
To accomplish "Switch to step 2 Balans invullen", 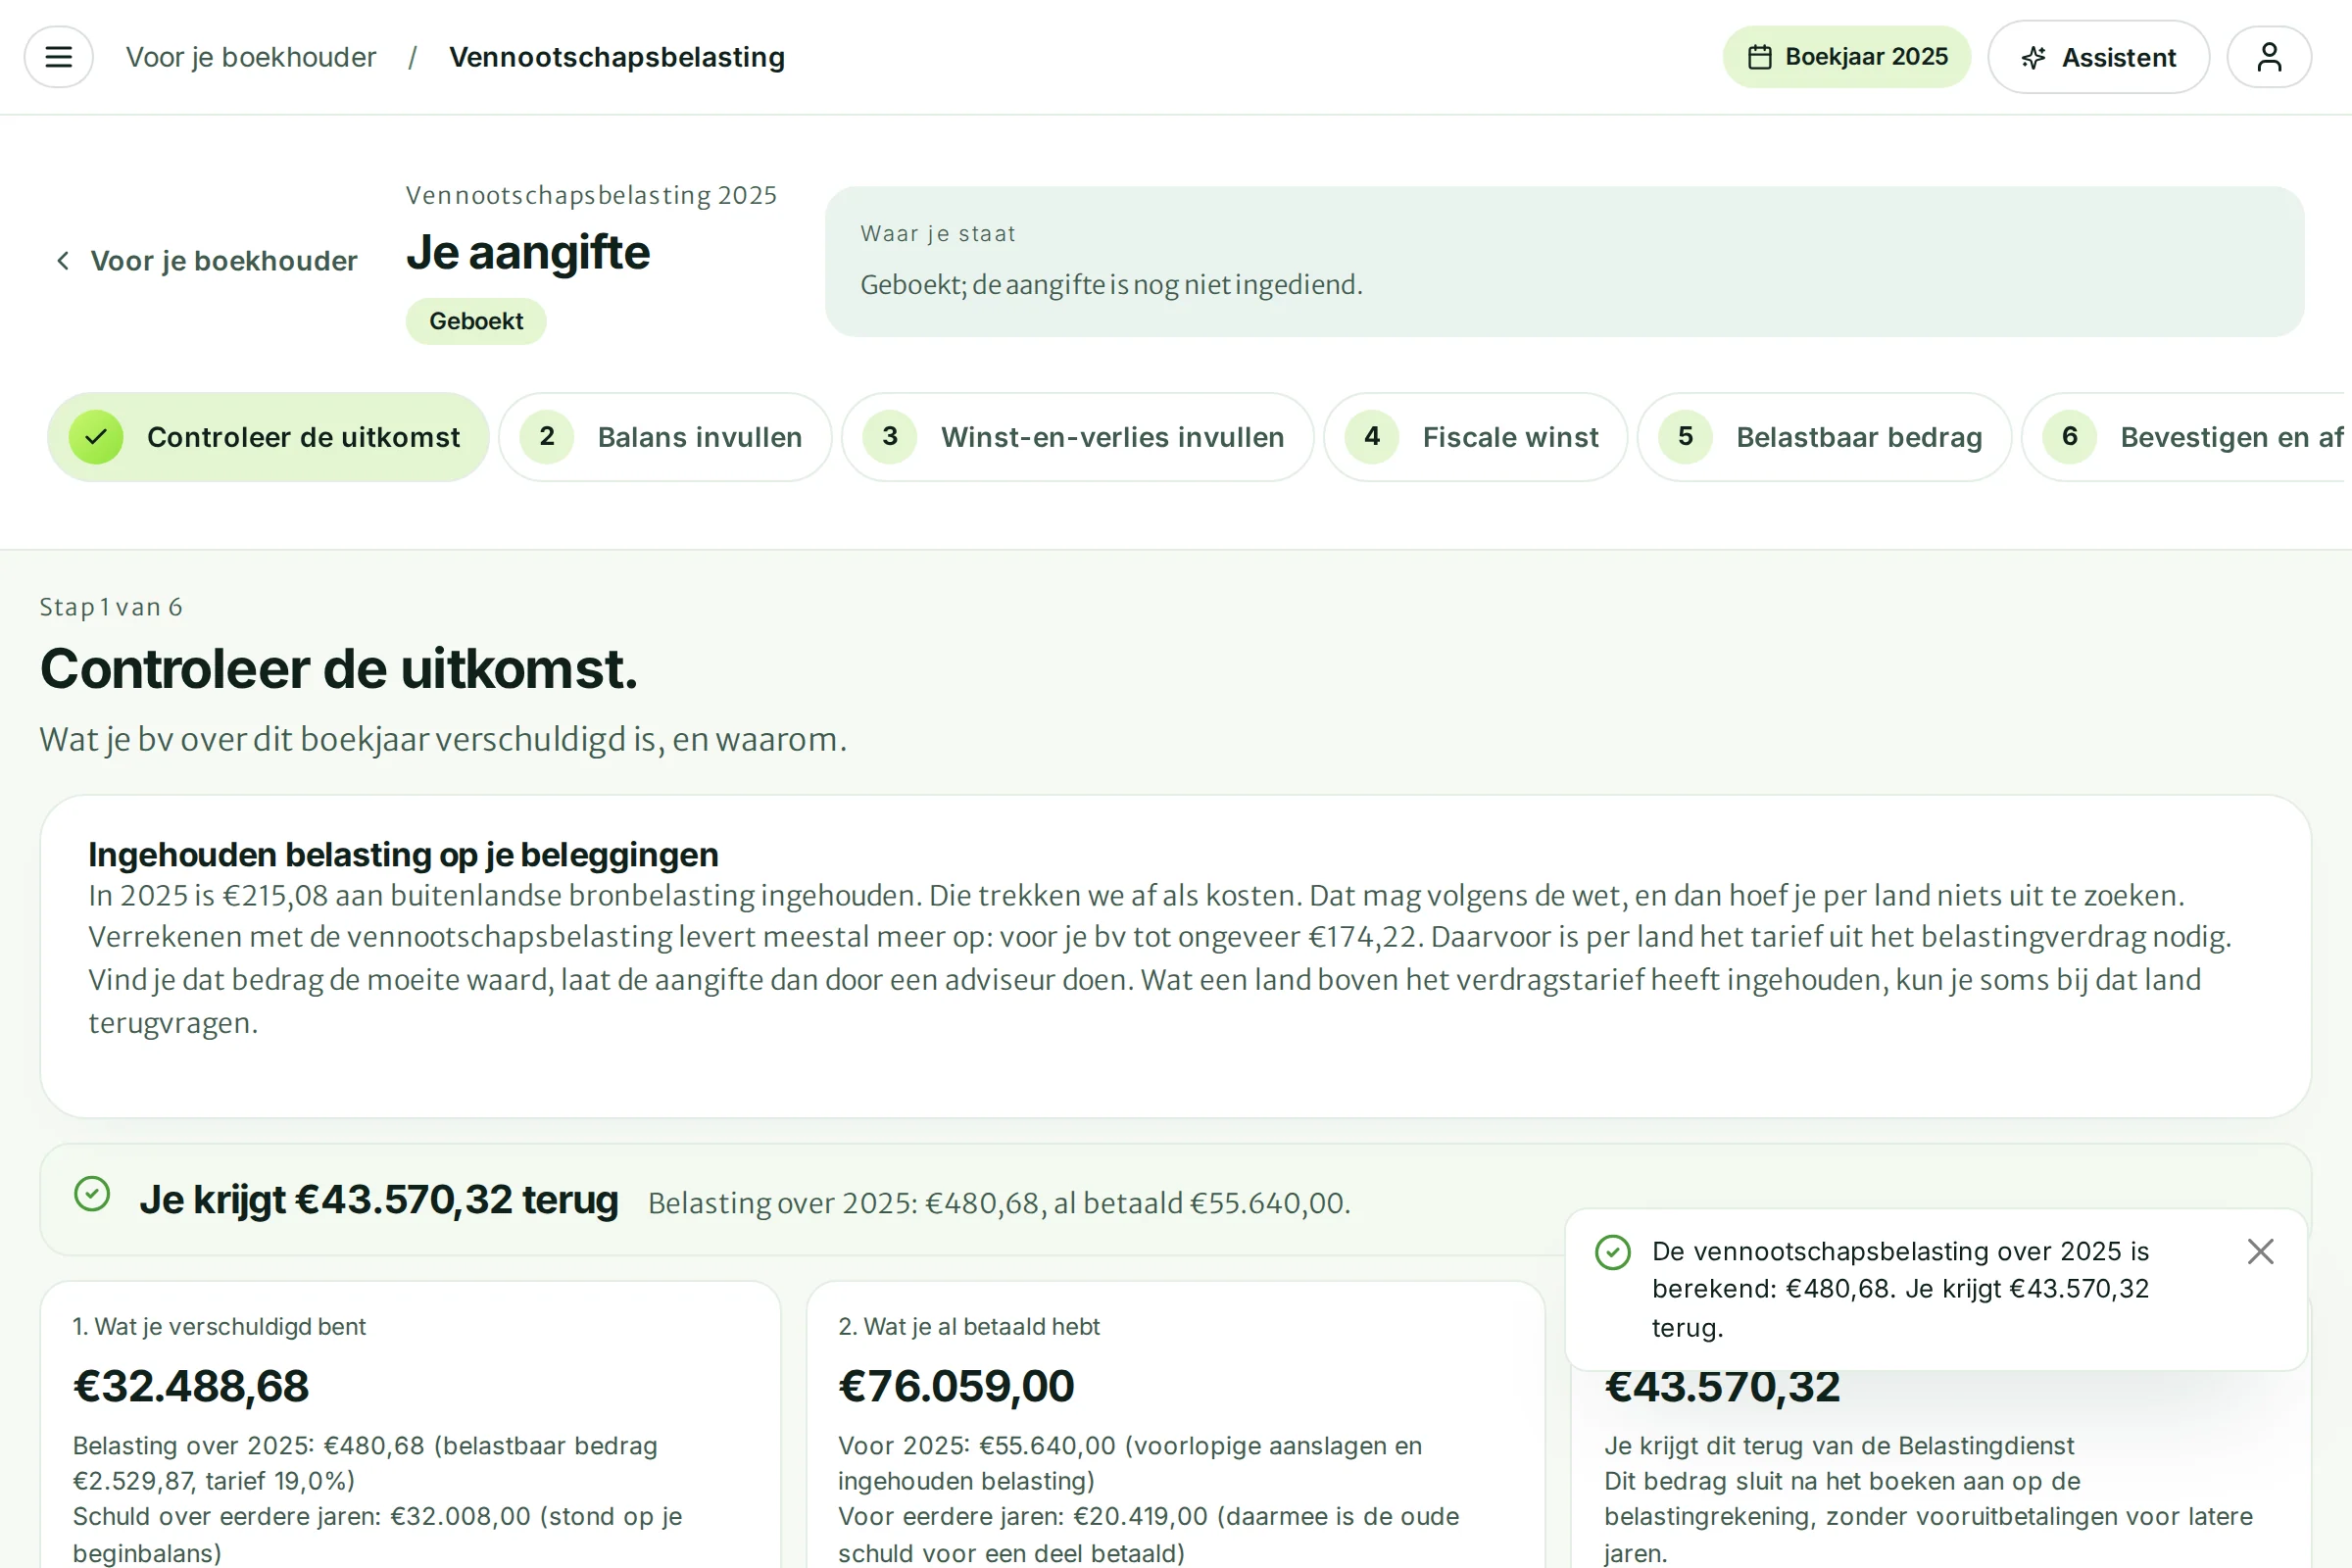I will (x=665, y=437).
